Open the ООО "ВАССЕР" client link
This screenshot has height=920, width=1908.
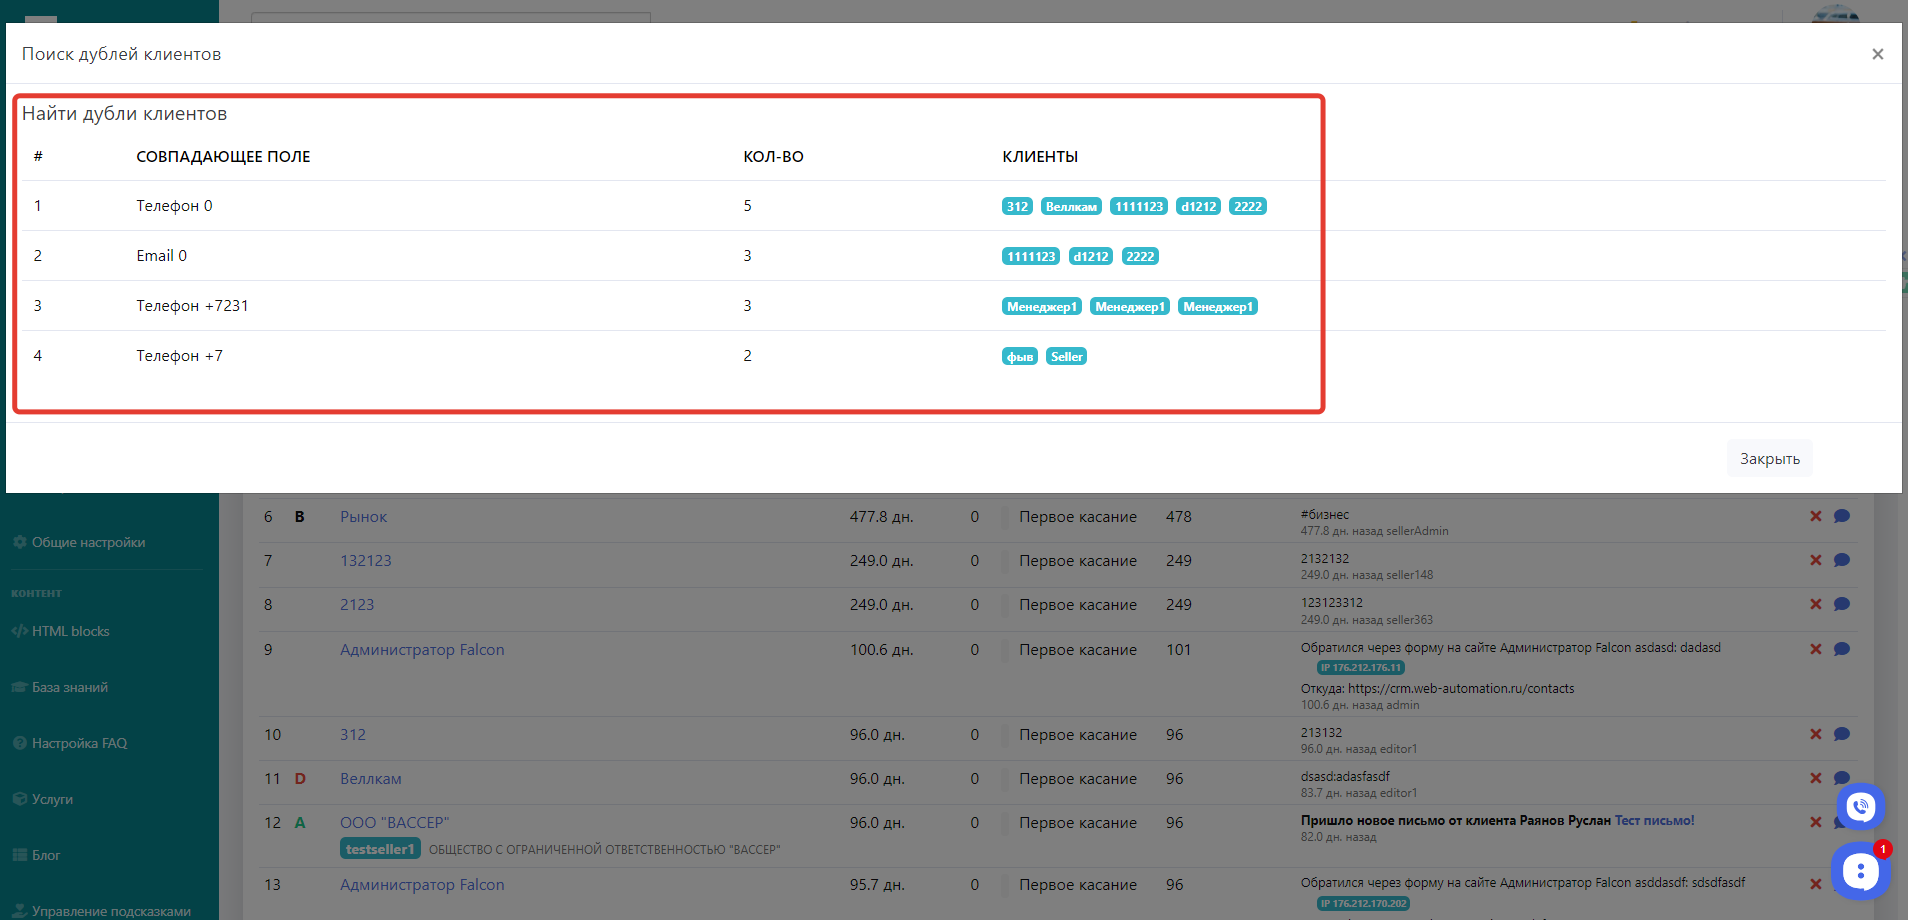pos(394,823)
